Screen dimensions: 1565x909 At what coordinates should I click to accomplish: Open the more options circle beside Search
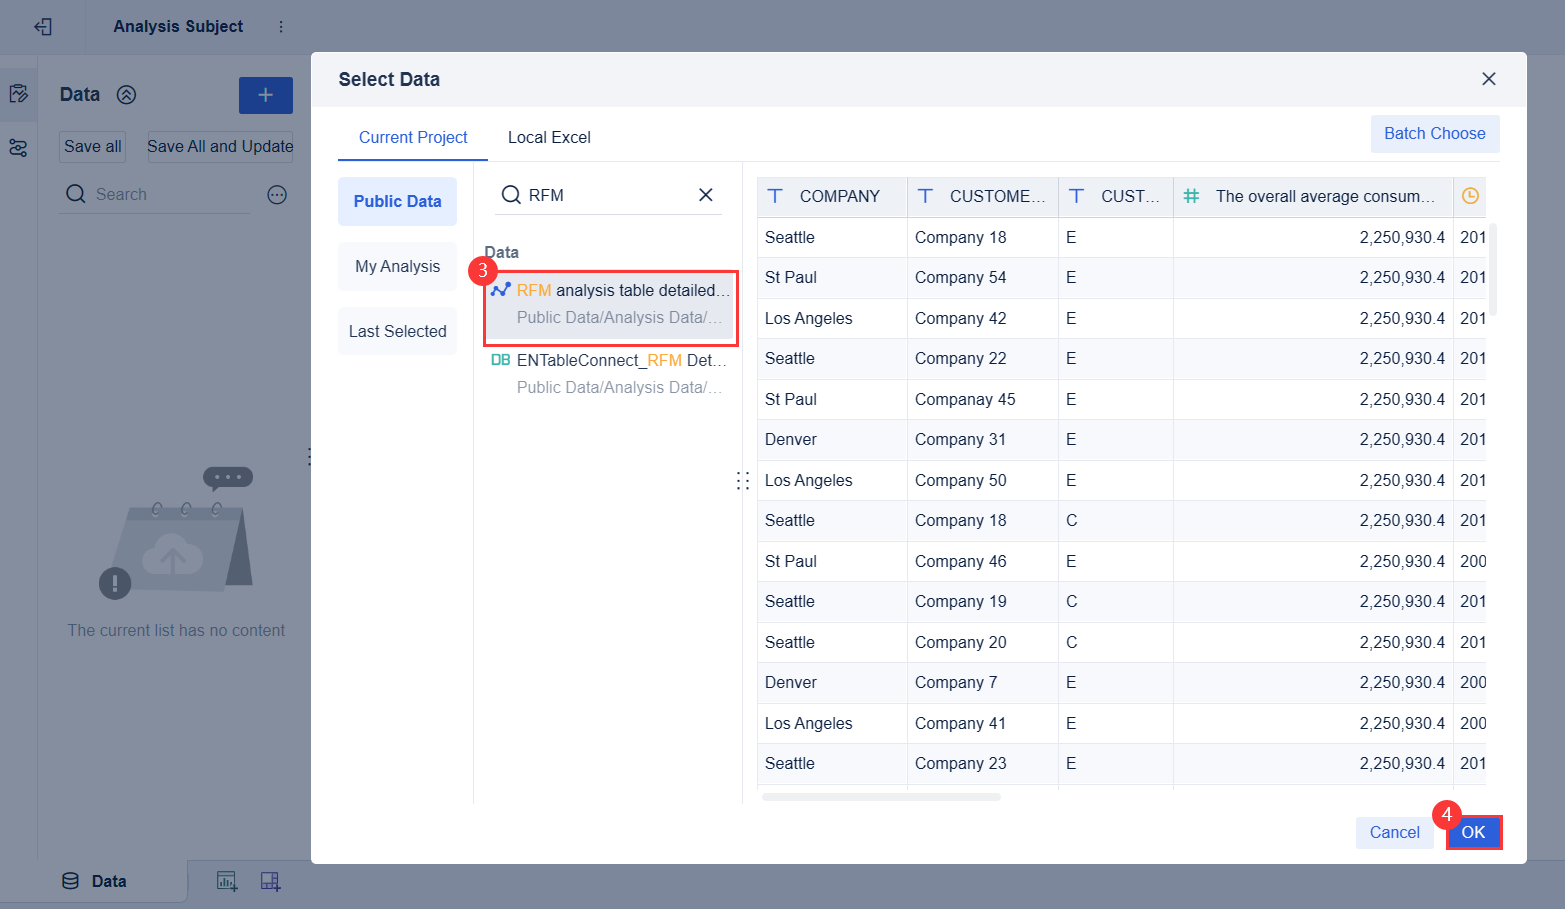point(277,195)
